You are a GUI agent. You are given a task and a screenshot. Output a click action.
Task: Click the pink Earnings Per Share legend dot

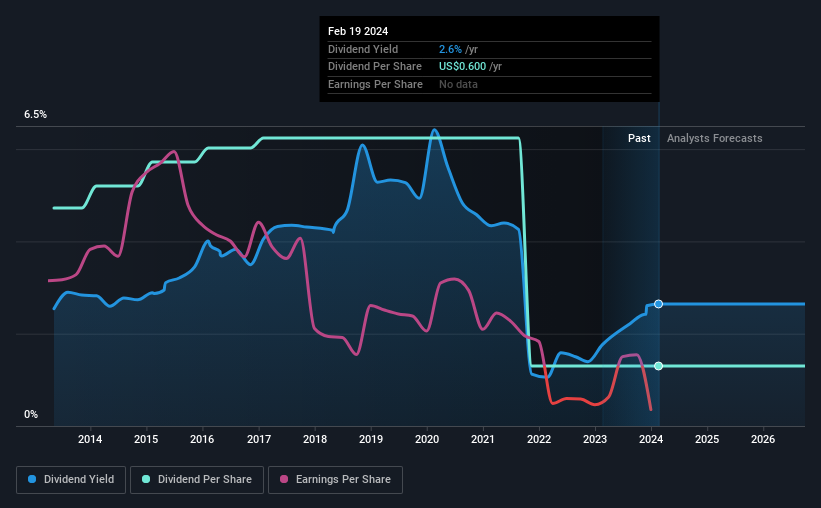click(284, 479)
